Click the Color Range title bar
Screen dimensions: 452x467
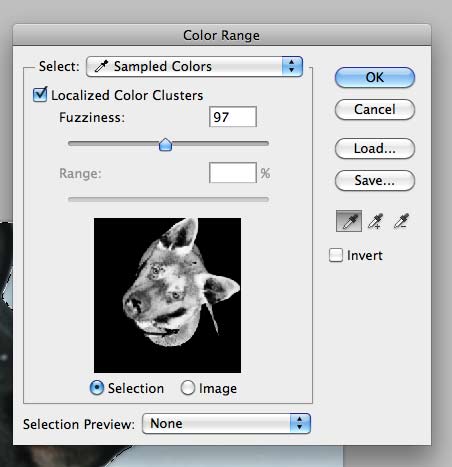tap(222, 35)
